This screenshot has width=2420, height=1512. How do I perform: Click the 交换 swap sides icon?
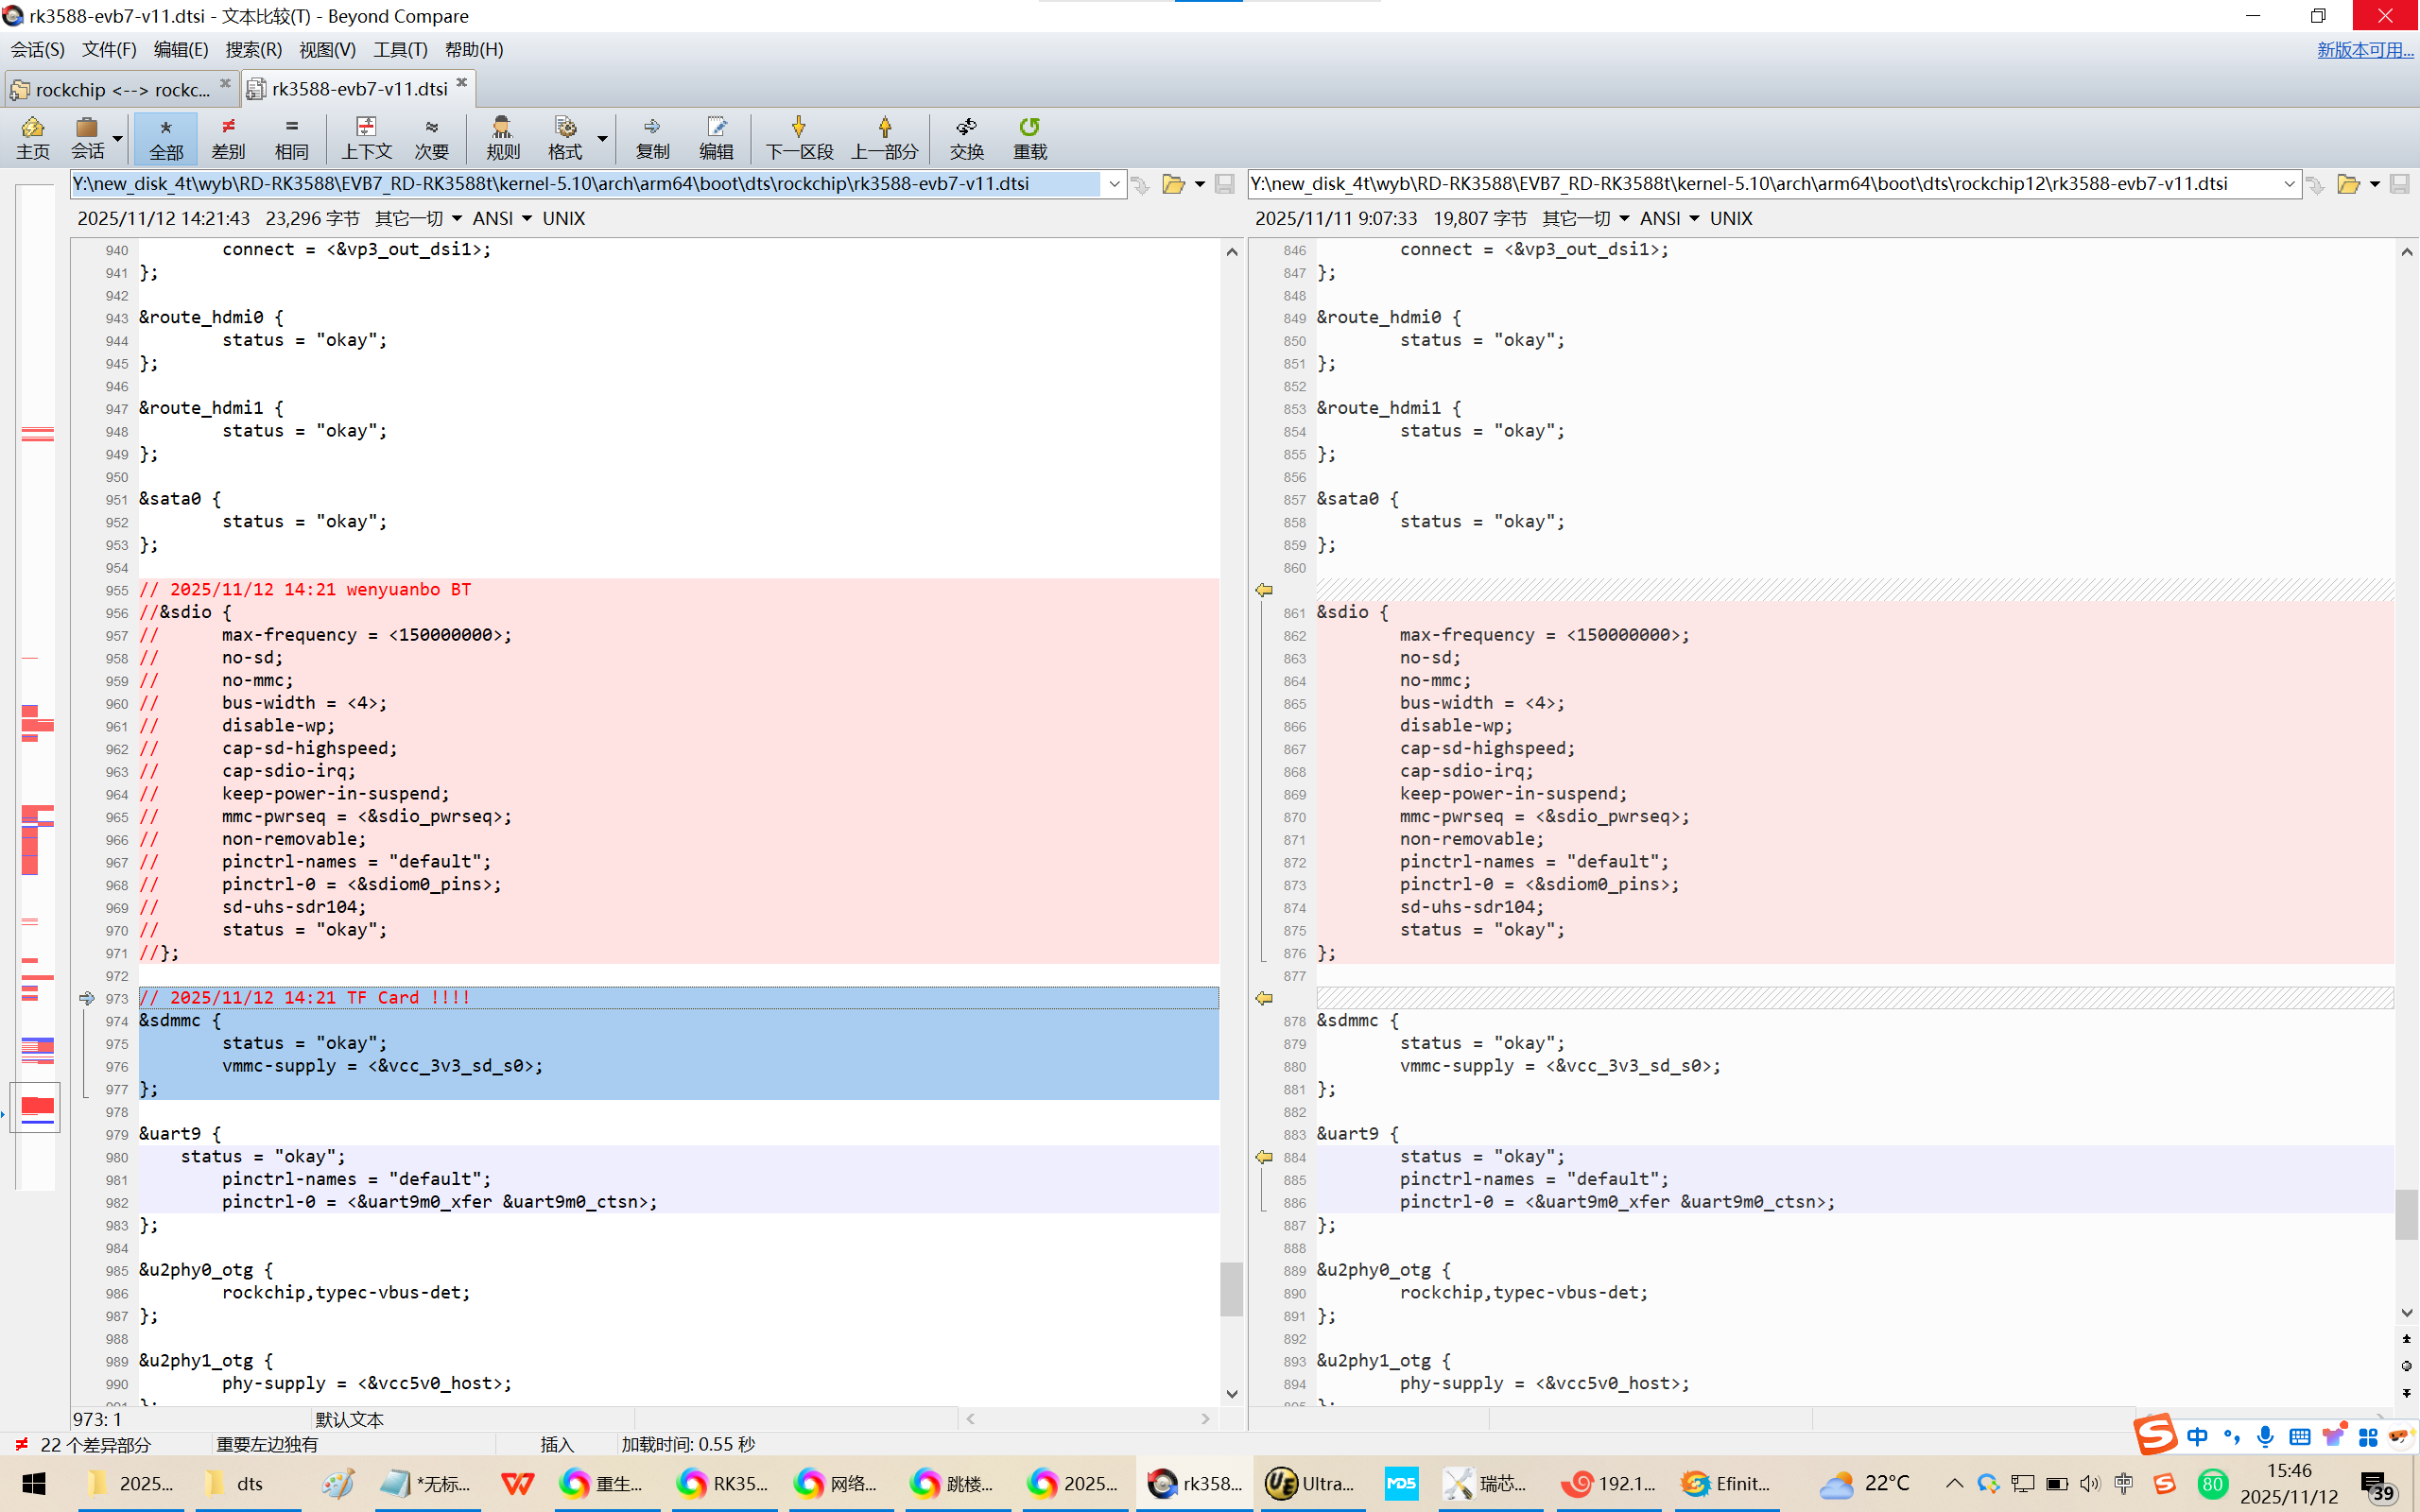(x=966, y=137)
